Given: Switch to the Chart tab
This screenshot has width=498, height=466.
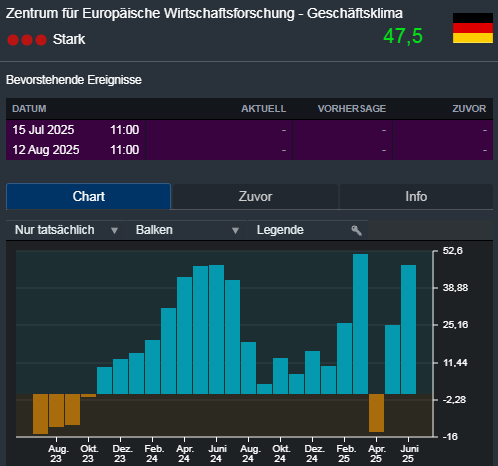Looking at the screenshot, I should (x=88, y=196).
